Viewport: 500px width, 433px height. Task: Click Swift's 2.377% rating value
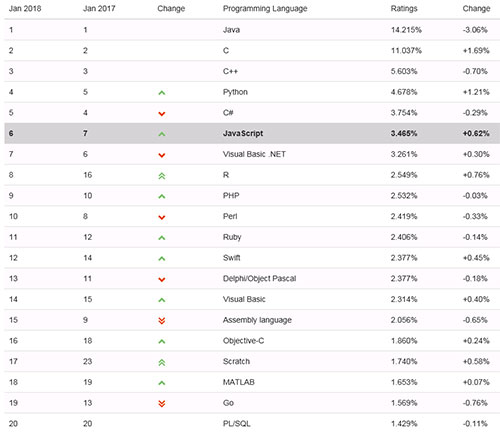click(x=404, y=258)
